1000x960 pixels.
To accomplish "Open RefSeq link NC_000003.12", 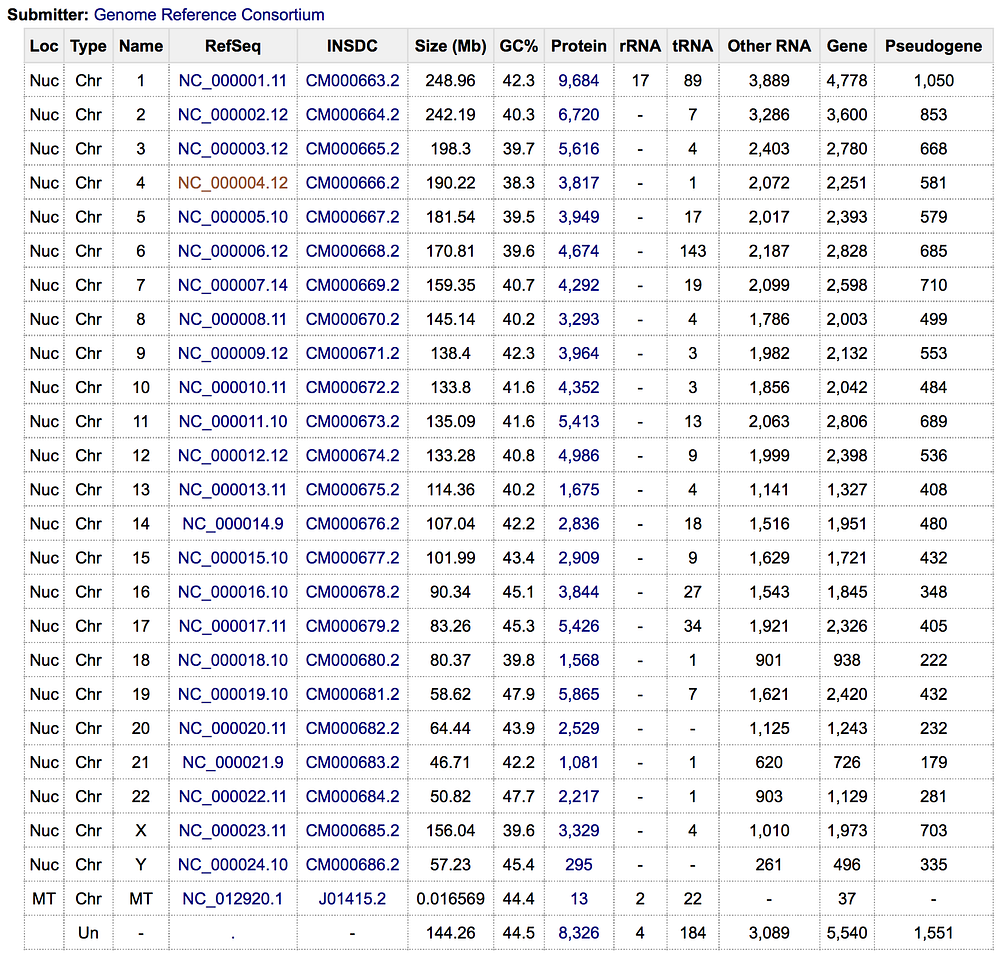I will [x=233, y=149].
